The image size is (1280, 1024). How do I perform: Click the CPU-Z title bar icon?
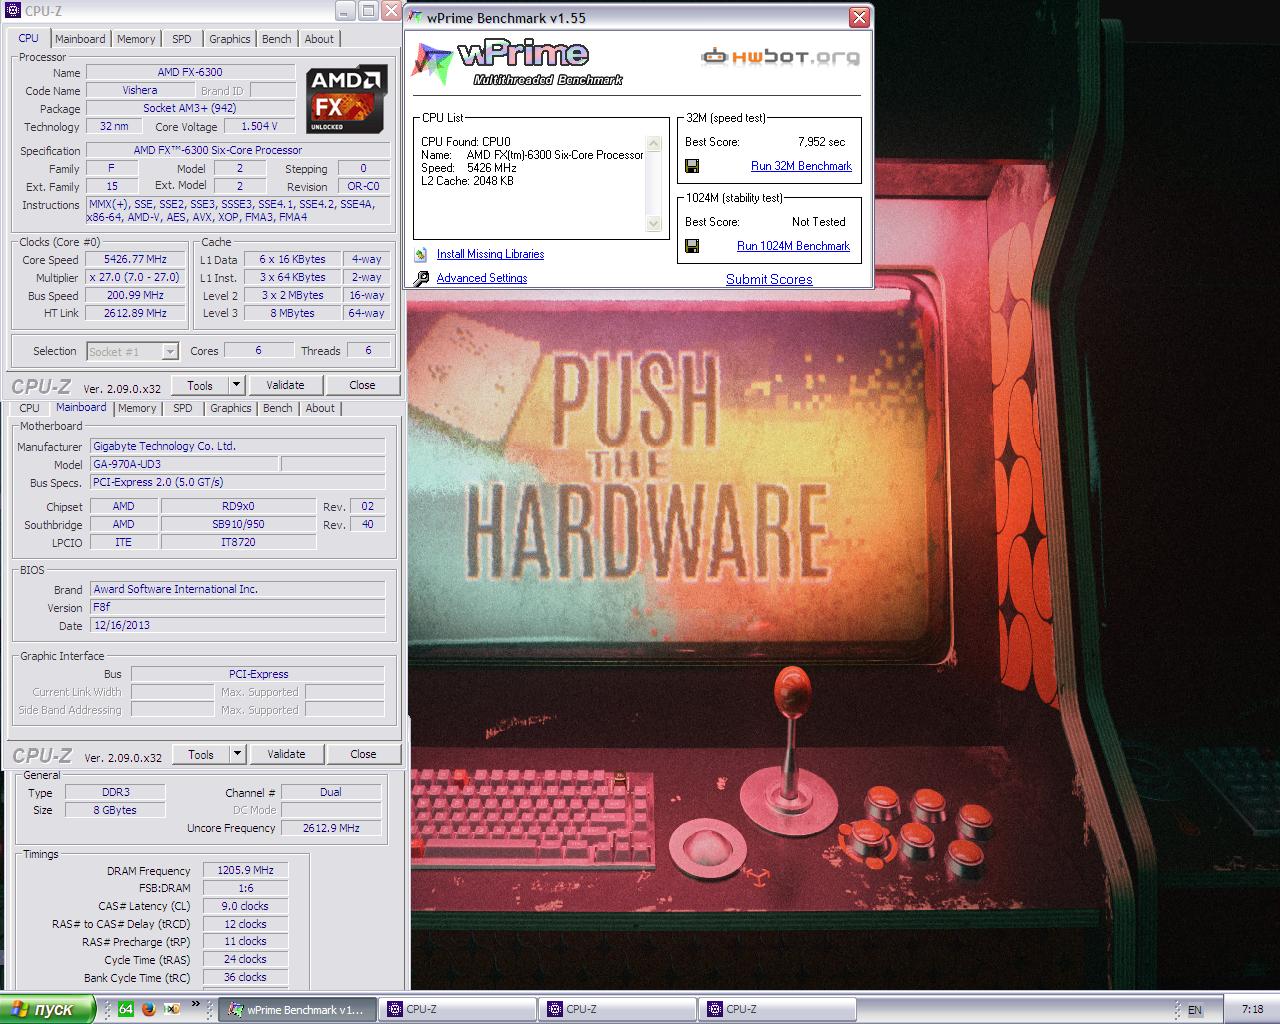[13, 12]
